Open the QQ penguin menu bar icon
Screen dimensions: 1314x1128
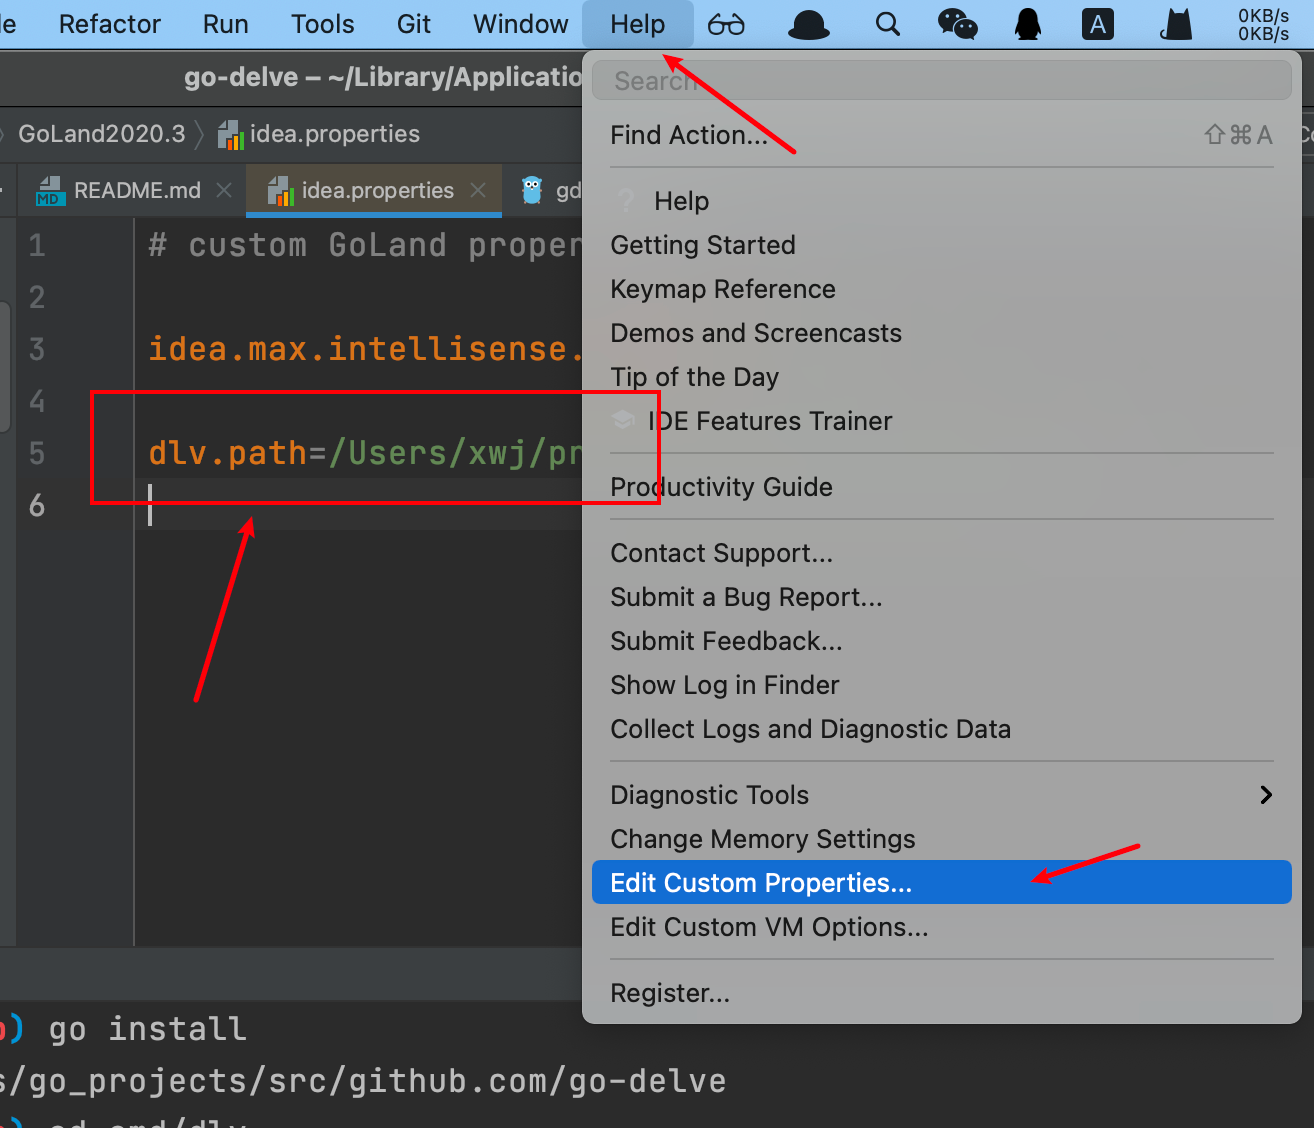click(x=1028, y=24)
